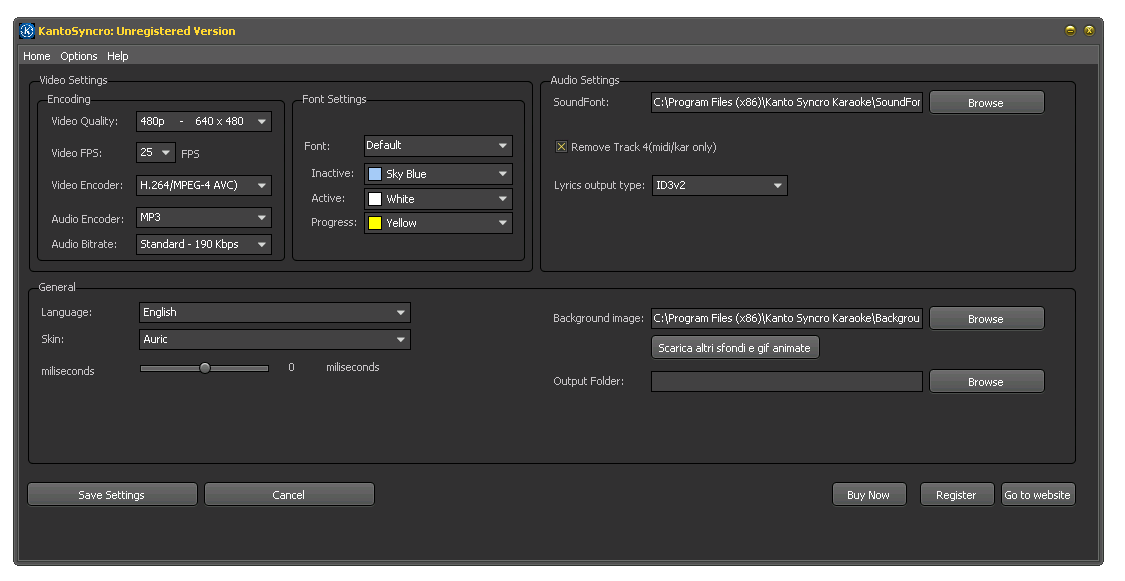Browse for a Background image
The width and height of the screenshot is (1125, 581).
pos(987,318)
